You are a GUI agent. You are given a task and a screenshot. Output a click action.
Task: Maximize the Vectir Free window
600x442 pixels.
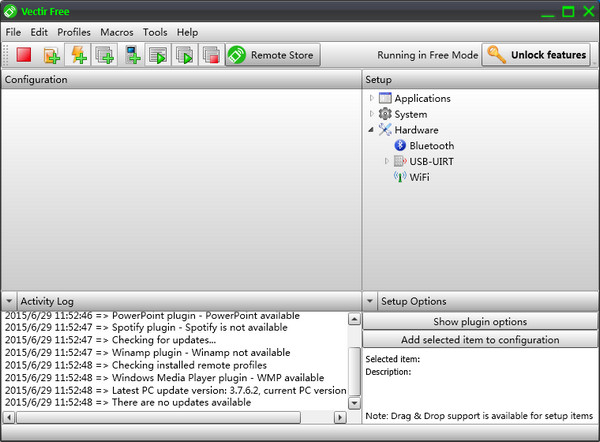coord(568,11)
